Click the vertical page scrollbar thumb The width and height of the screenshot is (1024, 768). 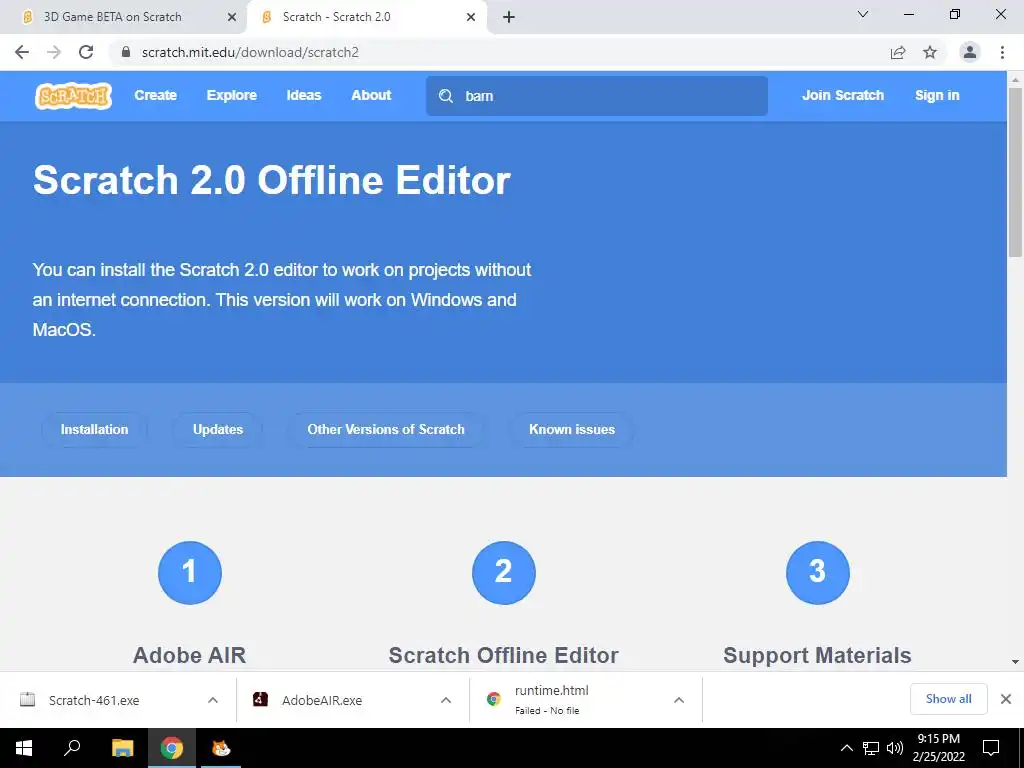(1015, 173)
